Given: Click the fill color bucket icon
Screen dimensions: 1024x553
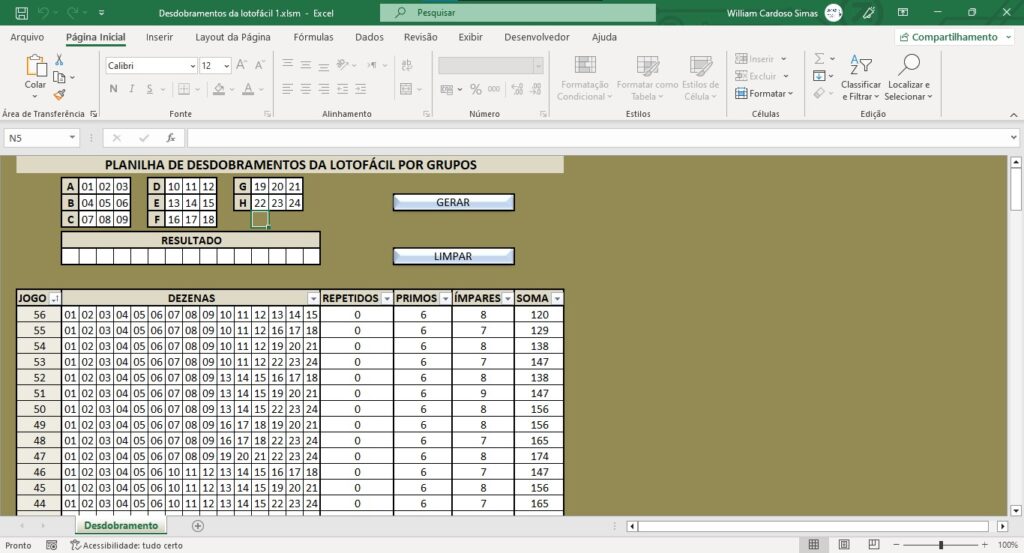Looking at the screenshot, I should click(219, 89).
